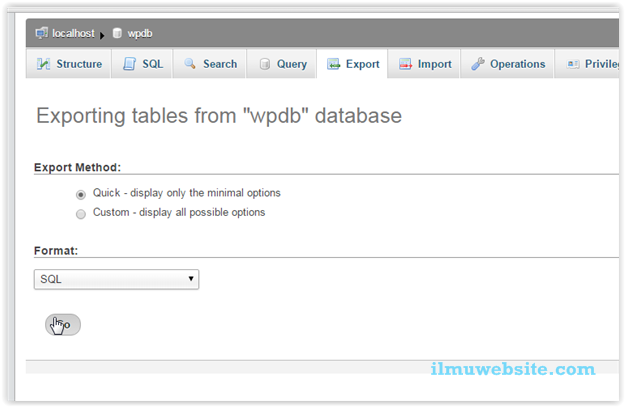Open the SQL format dropdown

tap(116, 279)
